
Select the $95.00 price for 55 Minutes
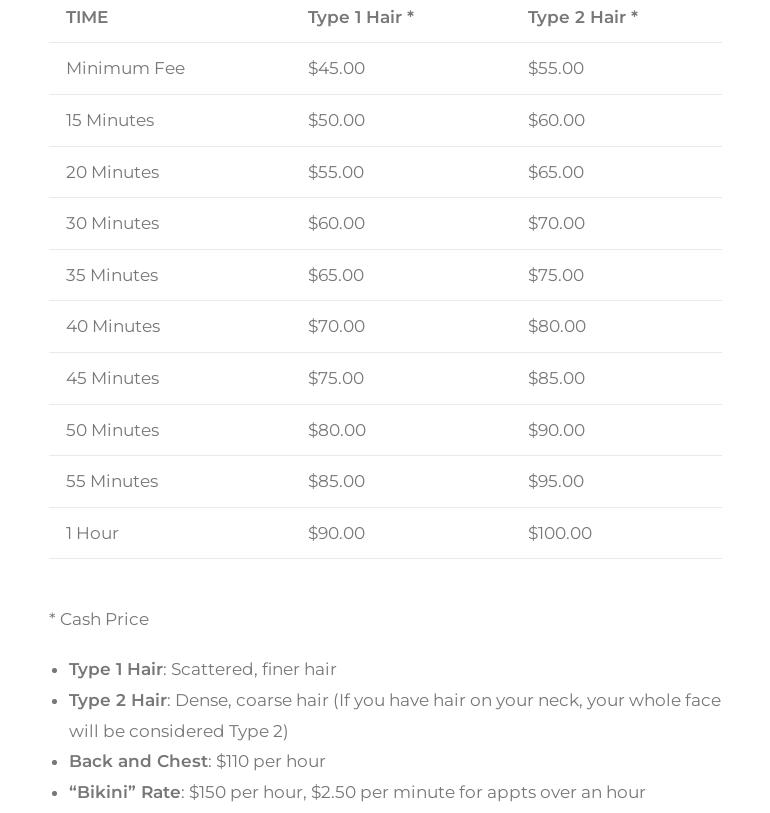coord(555,481)
